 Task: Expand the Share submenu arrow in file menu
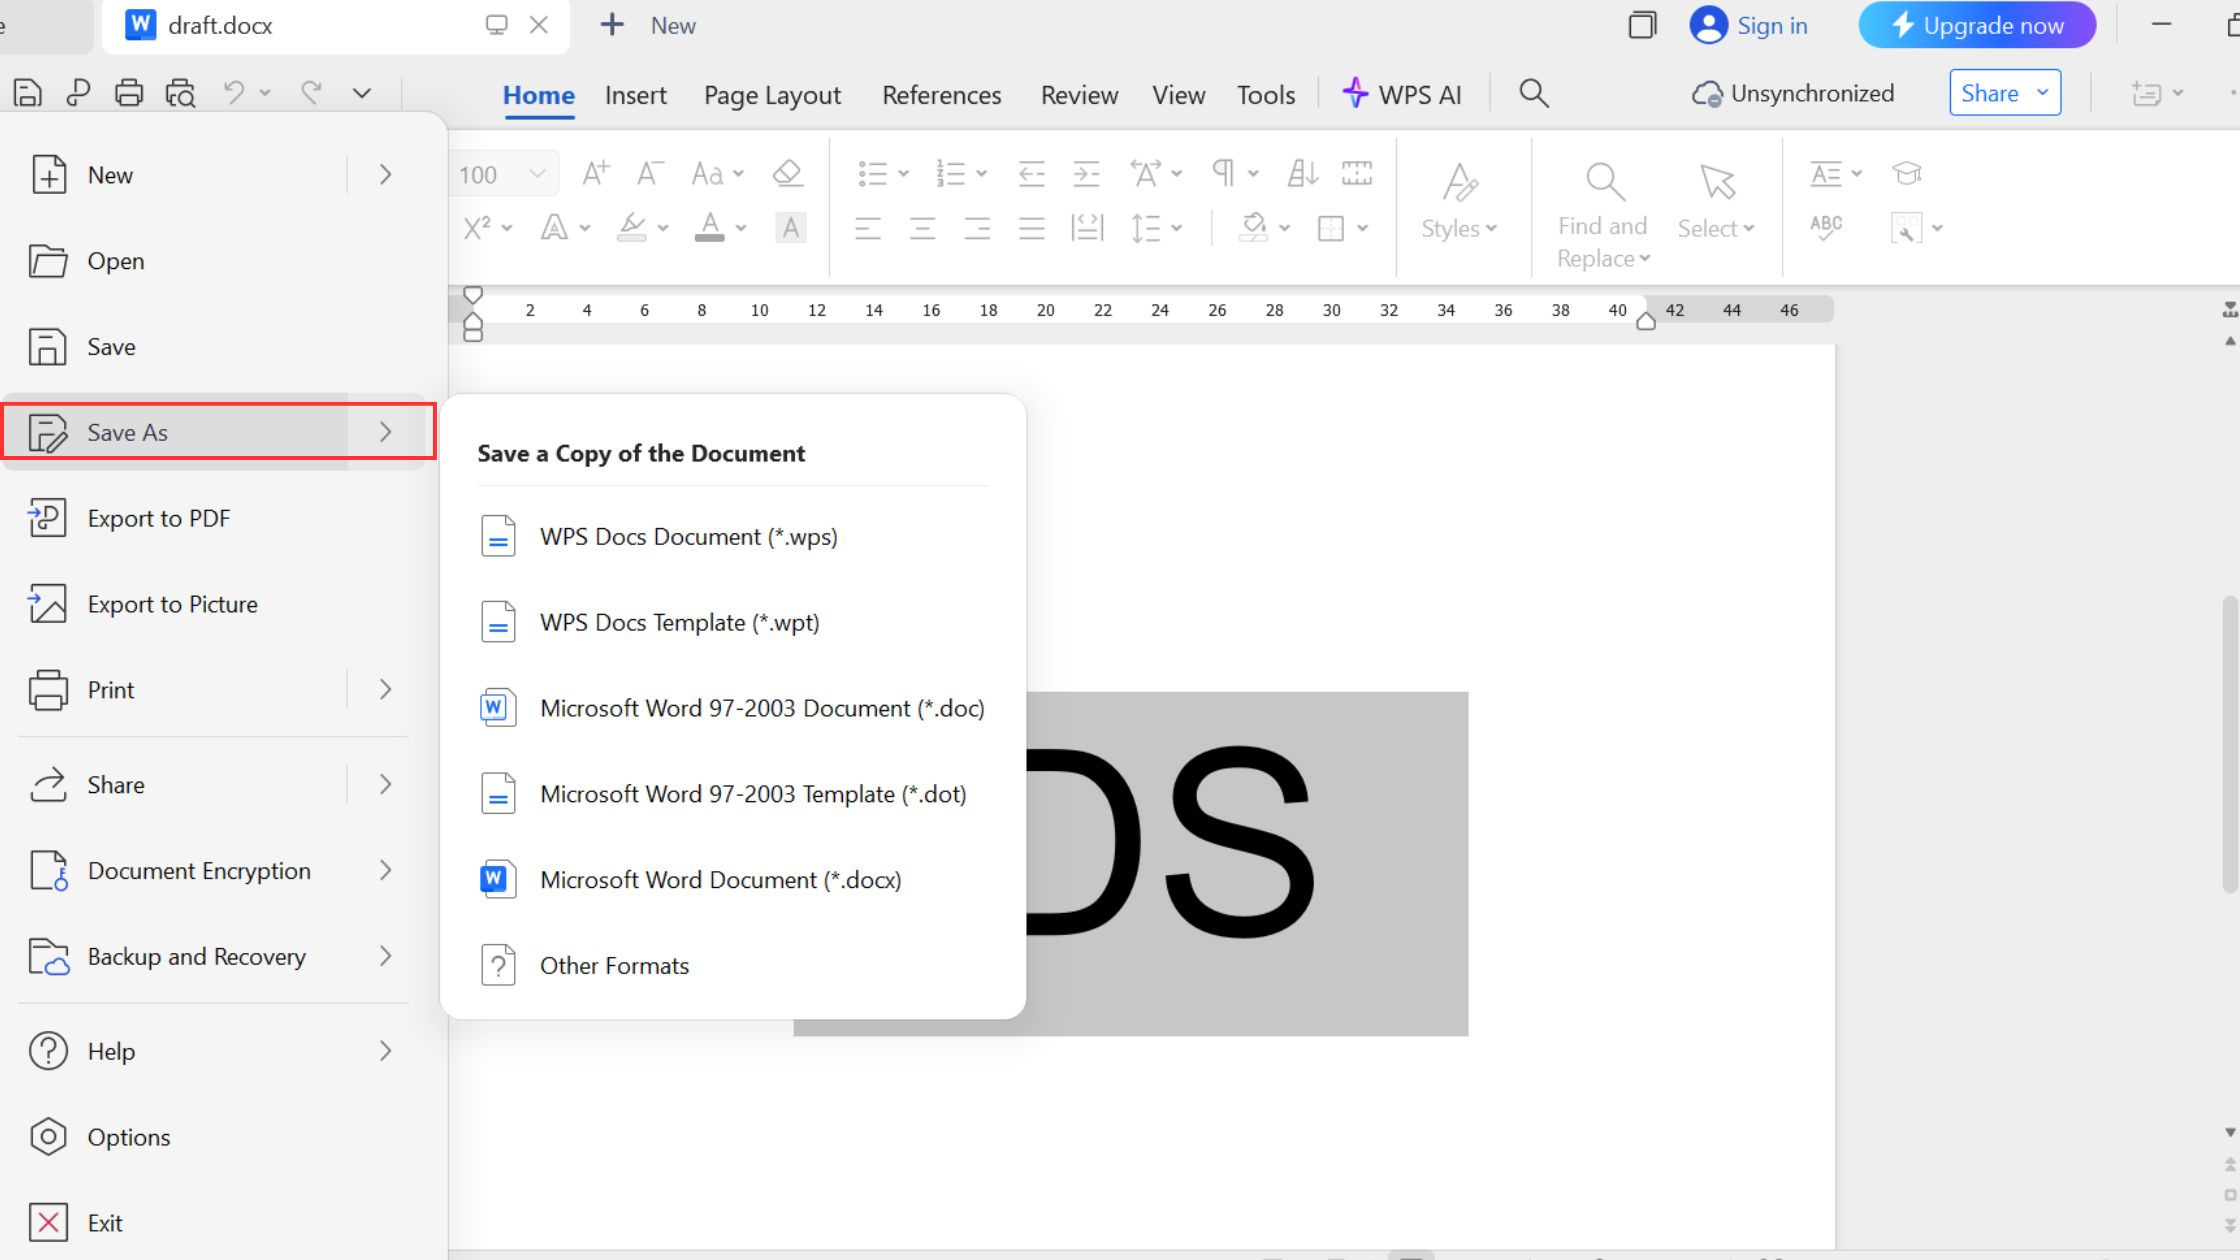(385, 785)
